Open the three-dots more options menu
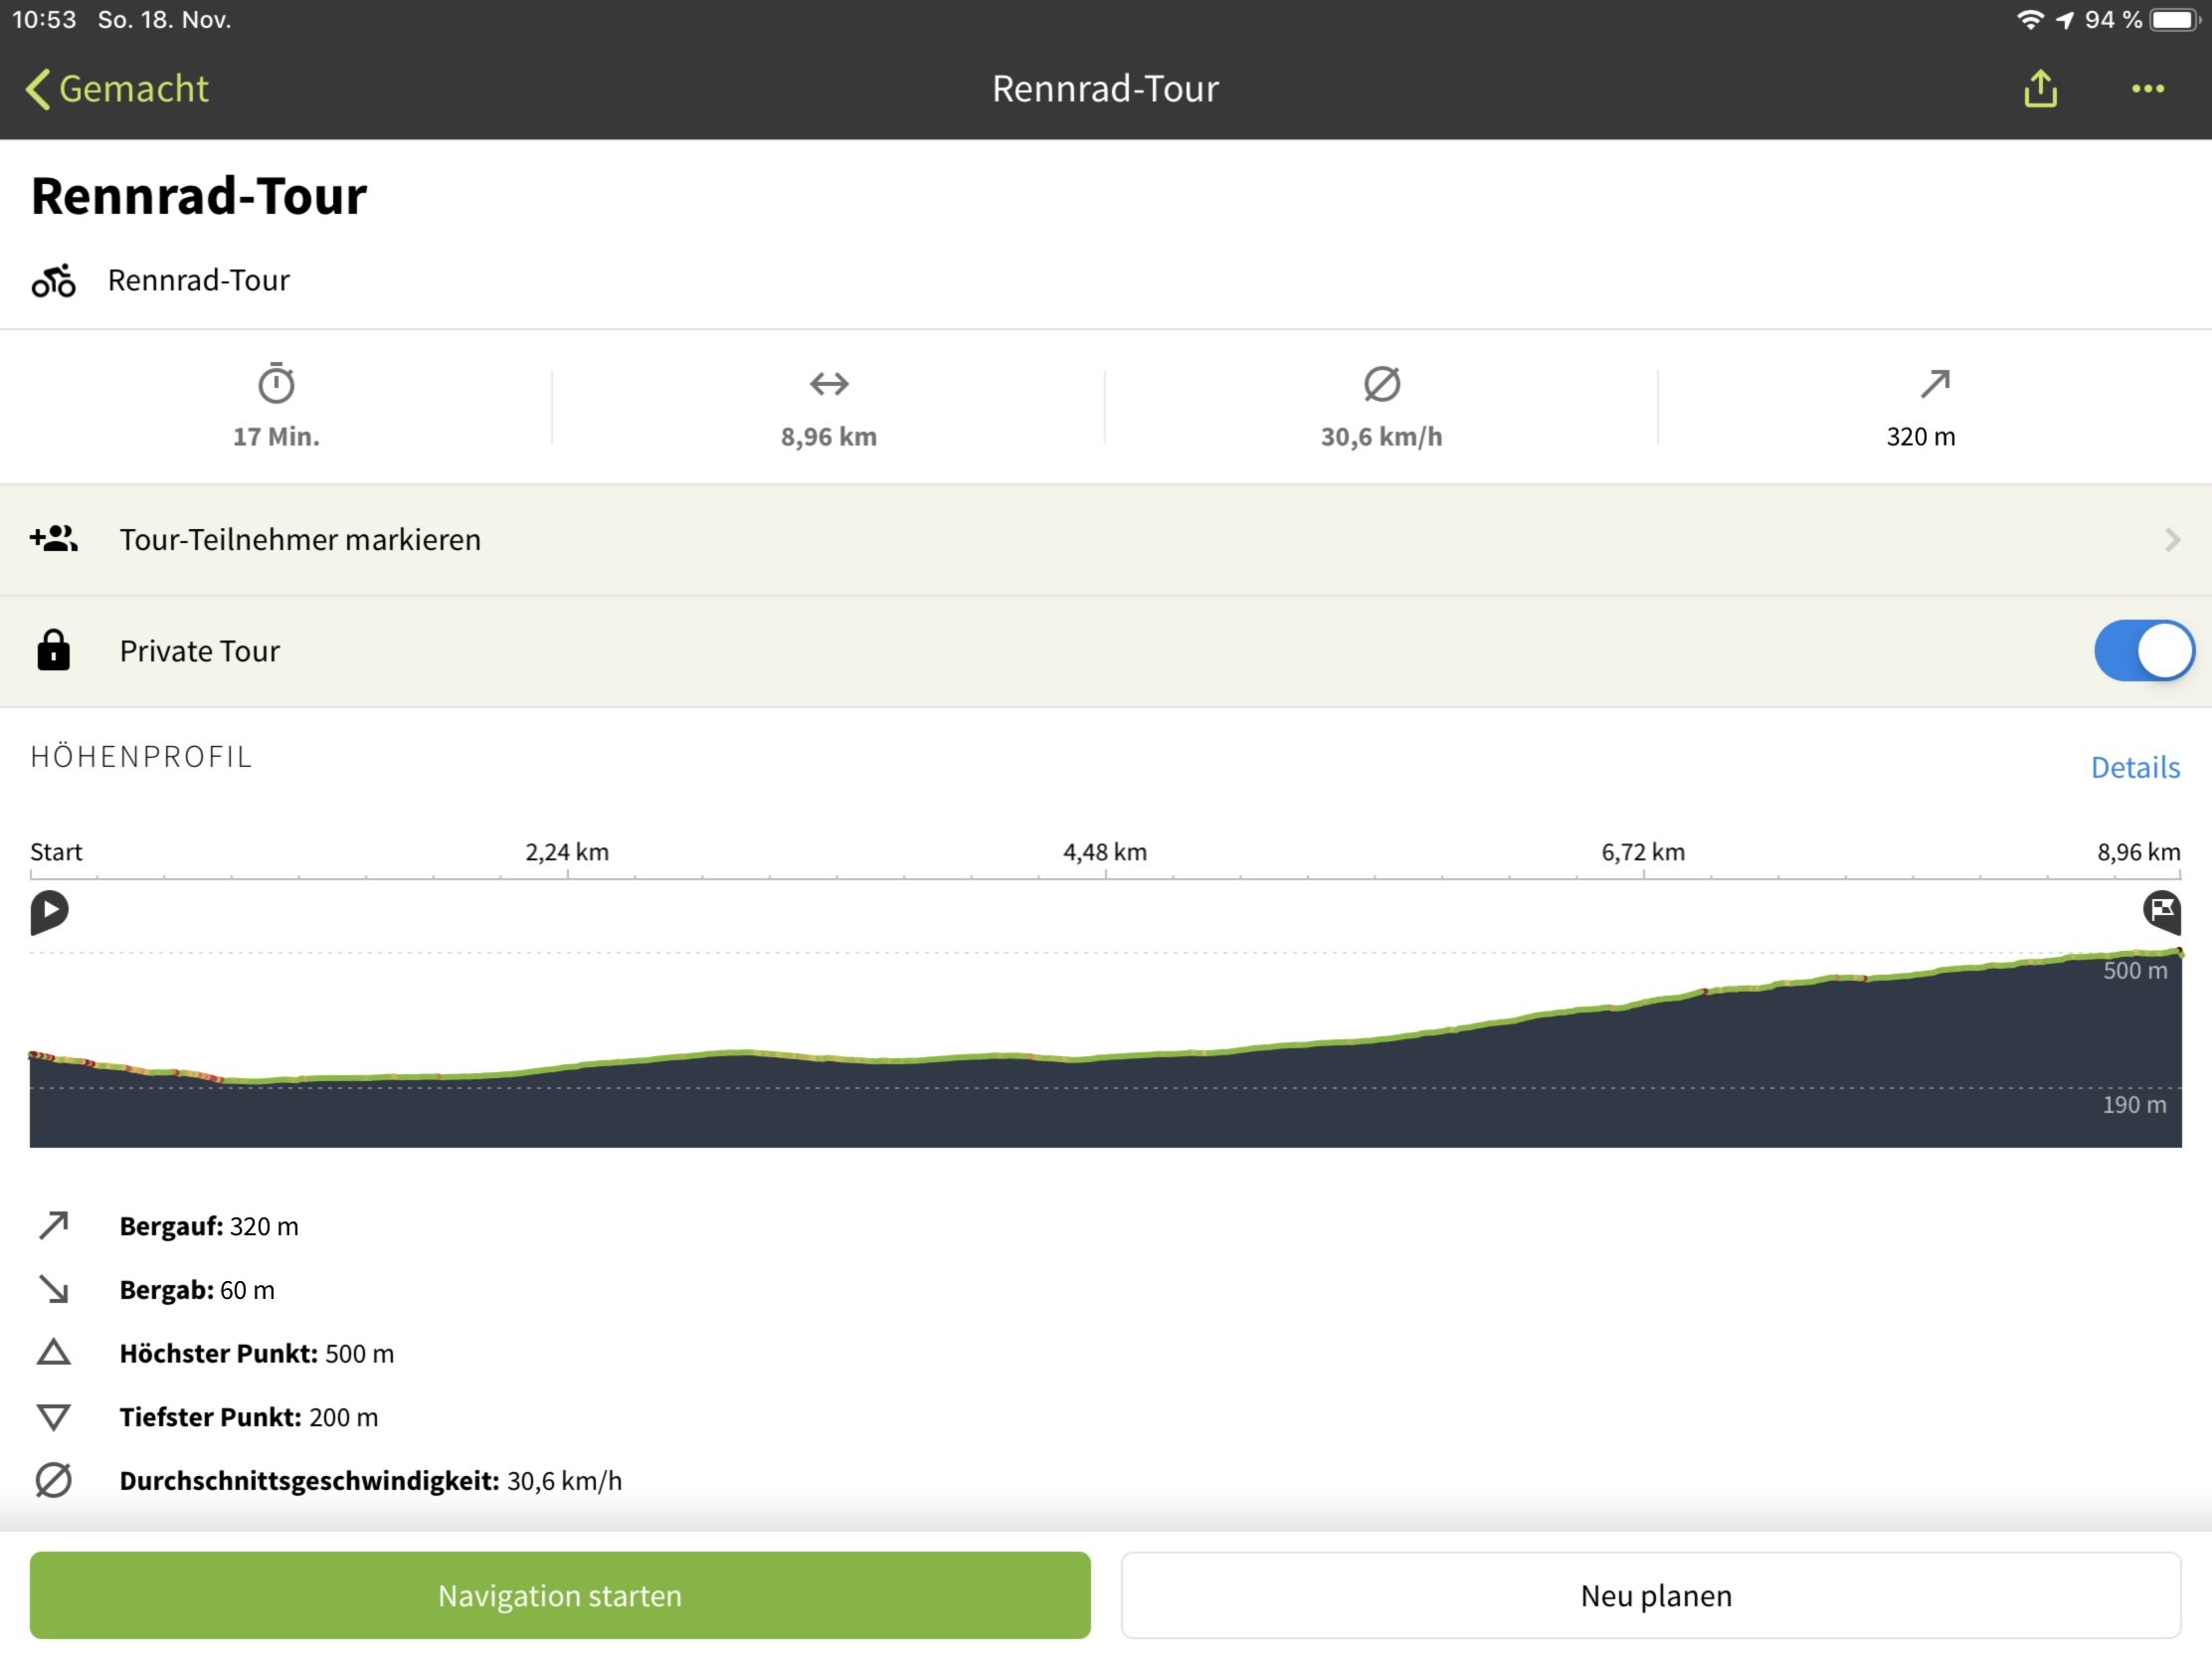Screen dimensions: 2212x1659 point(2147,89)
